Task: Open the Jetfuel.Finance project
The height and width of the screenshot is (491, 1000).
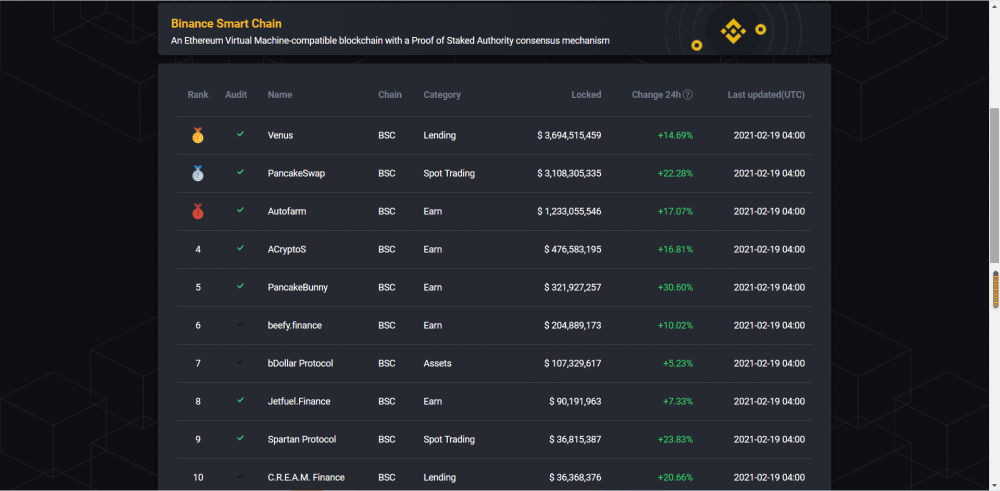Action: coord(299,402)
